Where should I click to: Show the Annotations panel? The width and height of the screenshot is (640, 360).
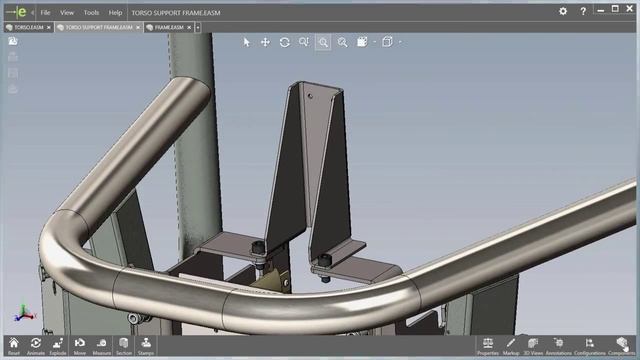[x=559, y=346]
